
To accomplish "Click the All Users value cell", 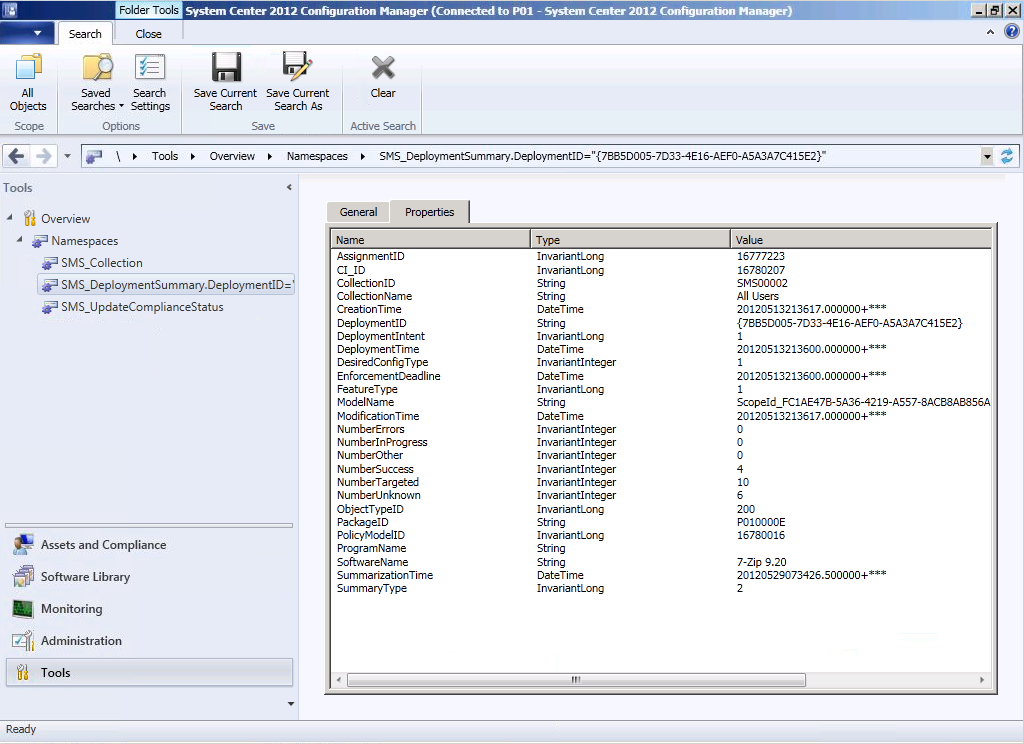I will (758, 296).
